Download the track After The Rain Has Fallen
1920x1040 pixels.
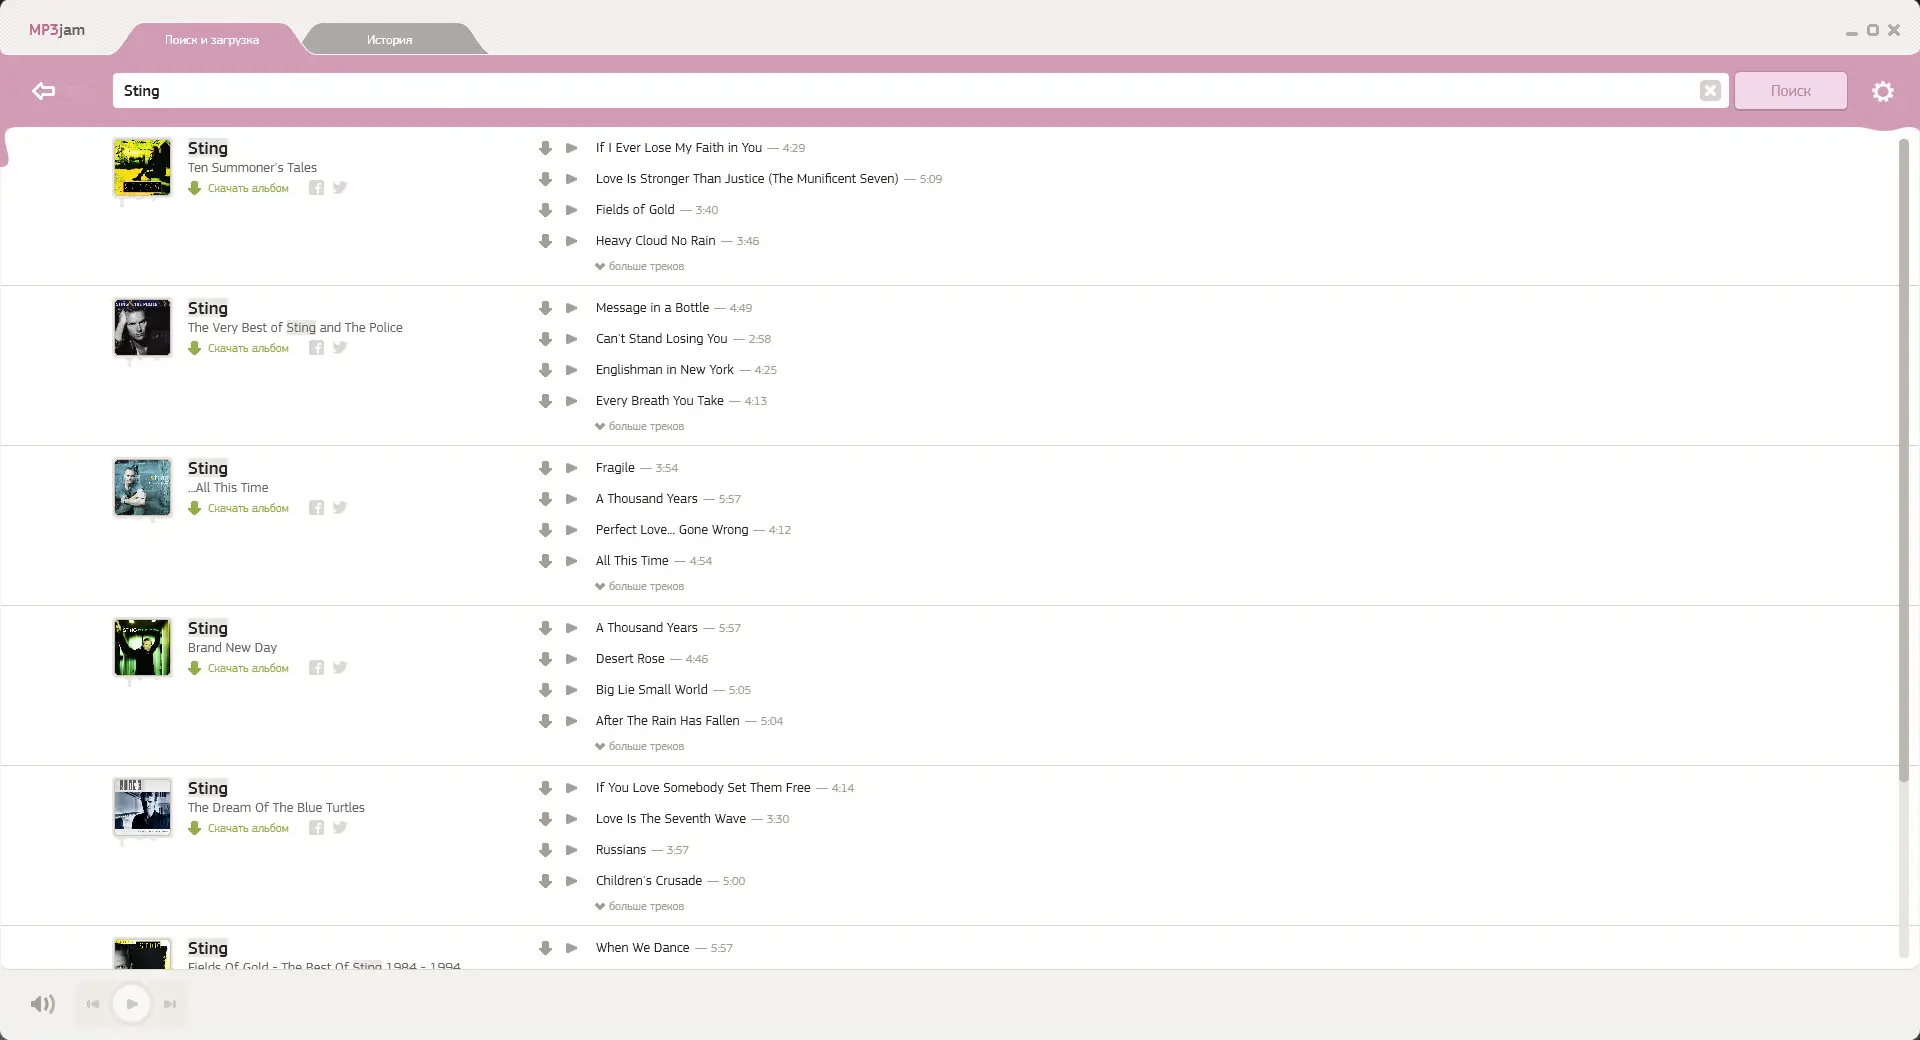click(545, 721)
